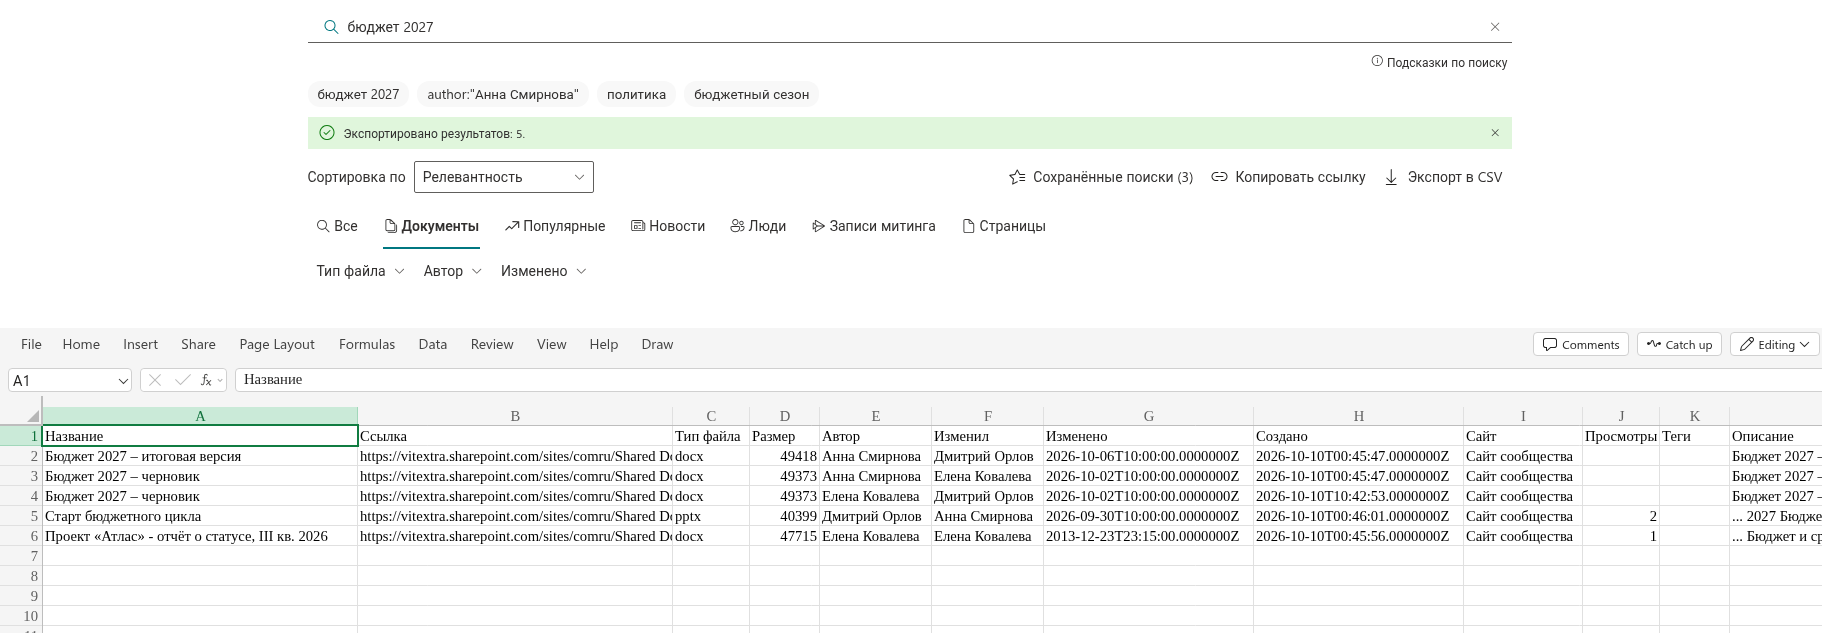Select the Просмотры header cell

pyautogui.click(x=1620, y=436)
